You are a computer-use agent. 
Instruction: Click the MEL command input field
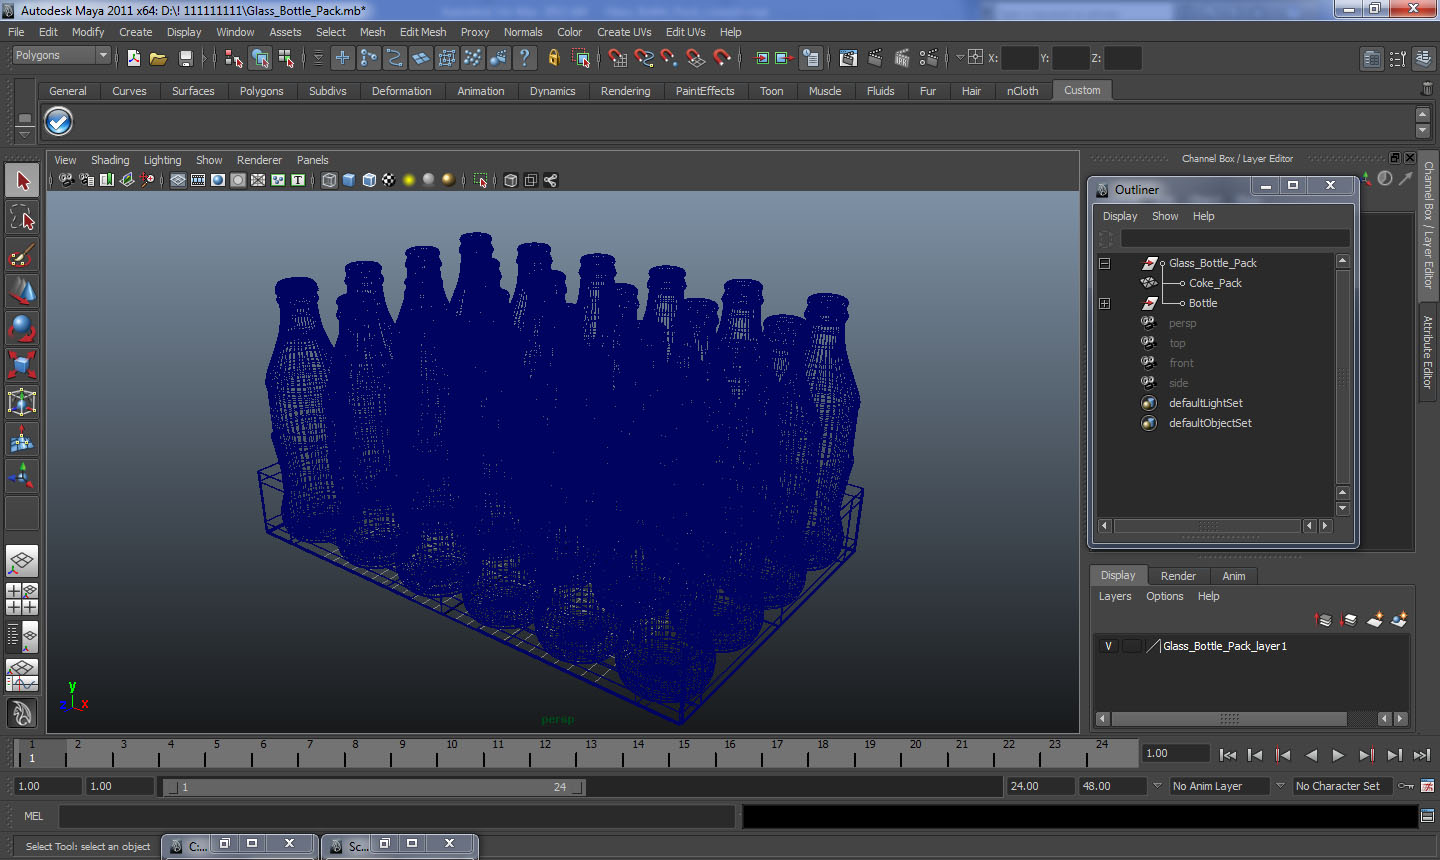[397, 816]
